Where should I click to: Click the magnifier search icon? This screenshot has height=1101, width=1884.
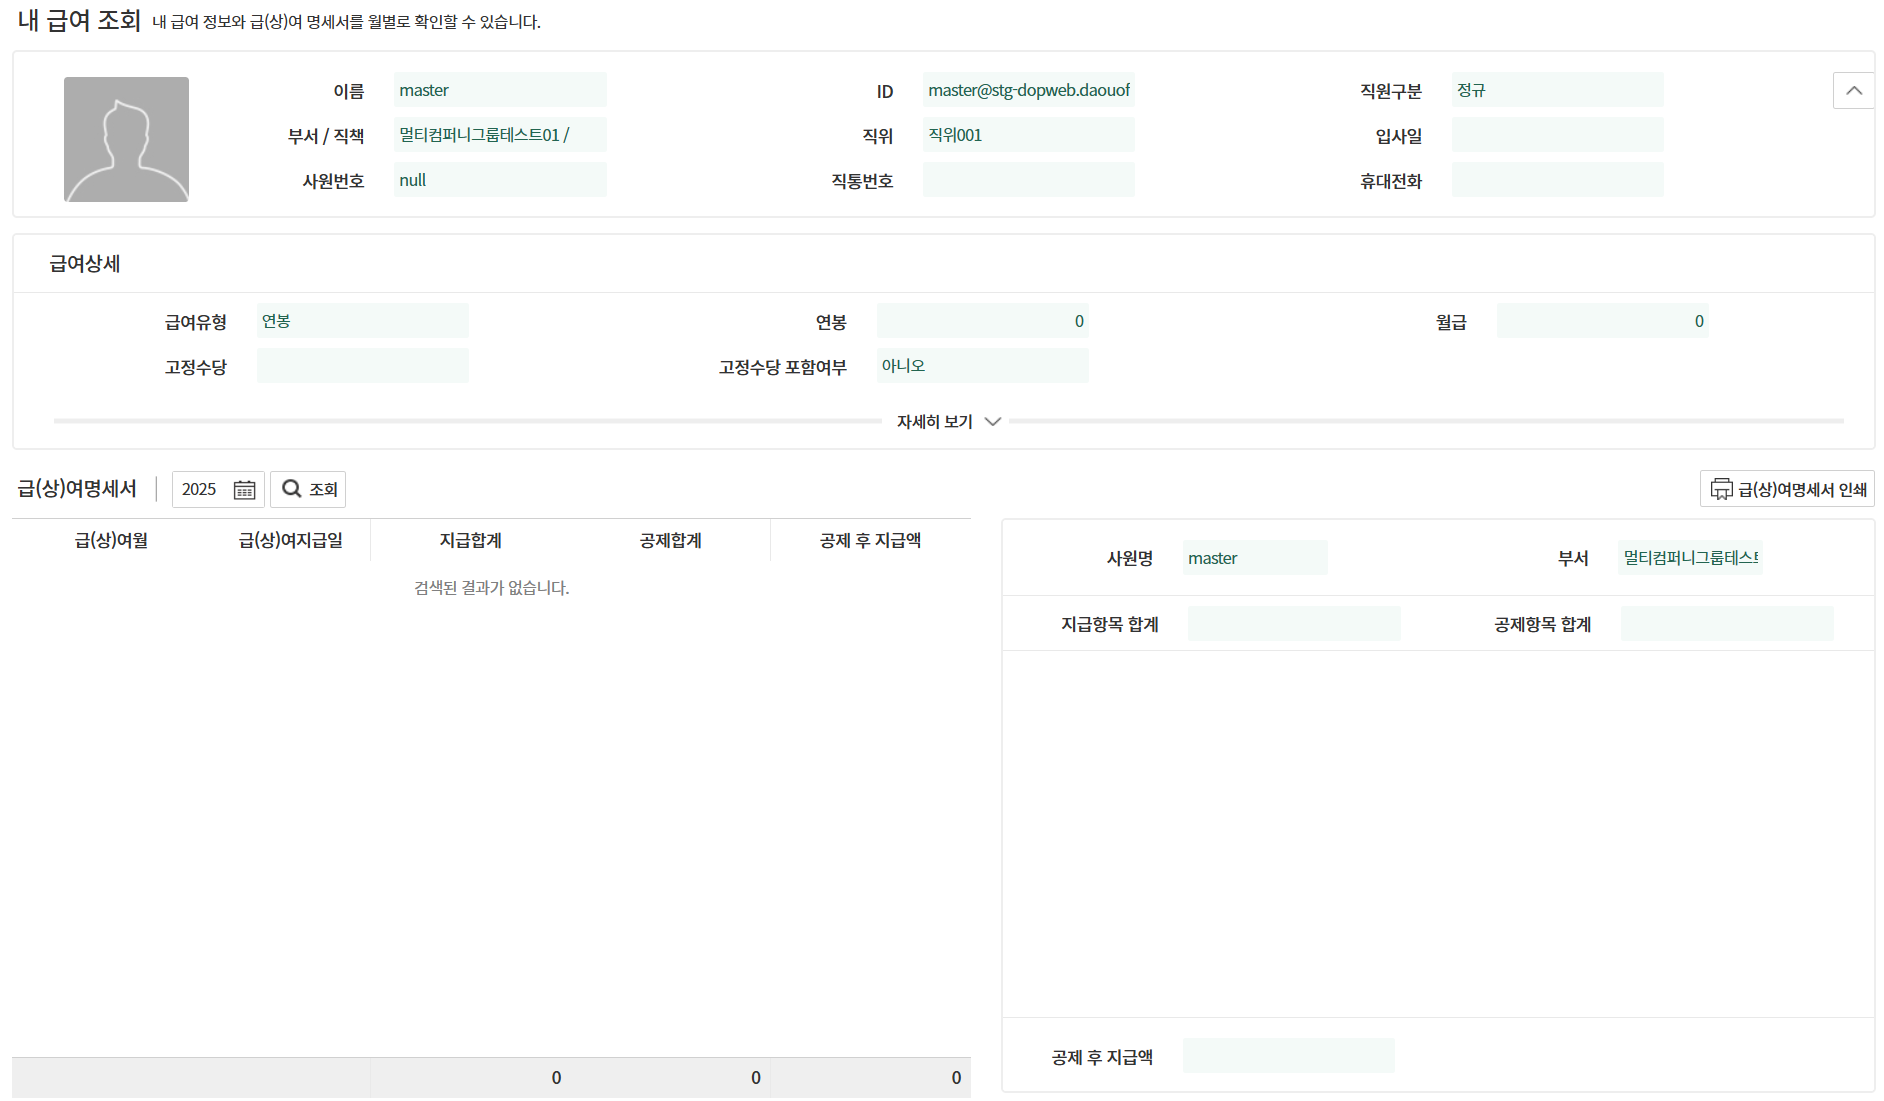click(x=291, y=489)
